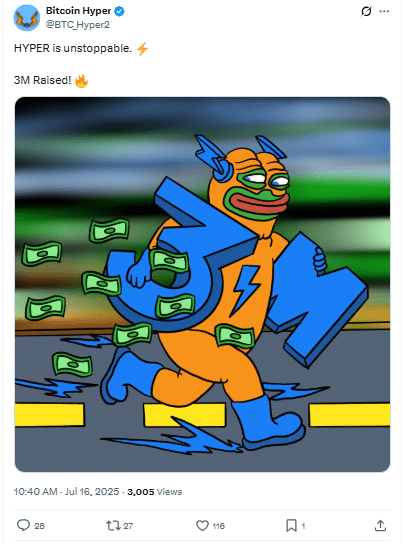Open the three-dot more options menu
Image resolution: width=403 pixels, height=543 pixels.
click(x=384, y=11)
